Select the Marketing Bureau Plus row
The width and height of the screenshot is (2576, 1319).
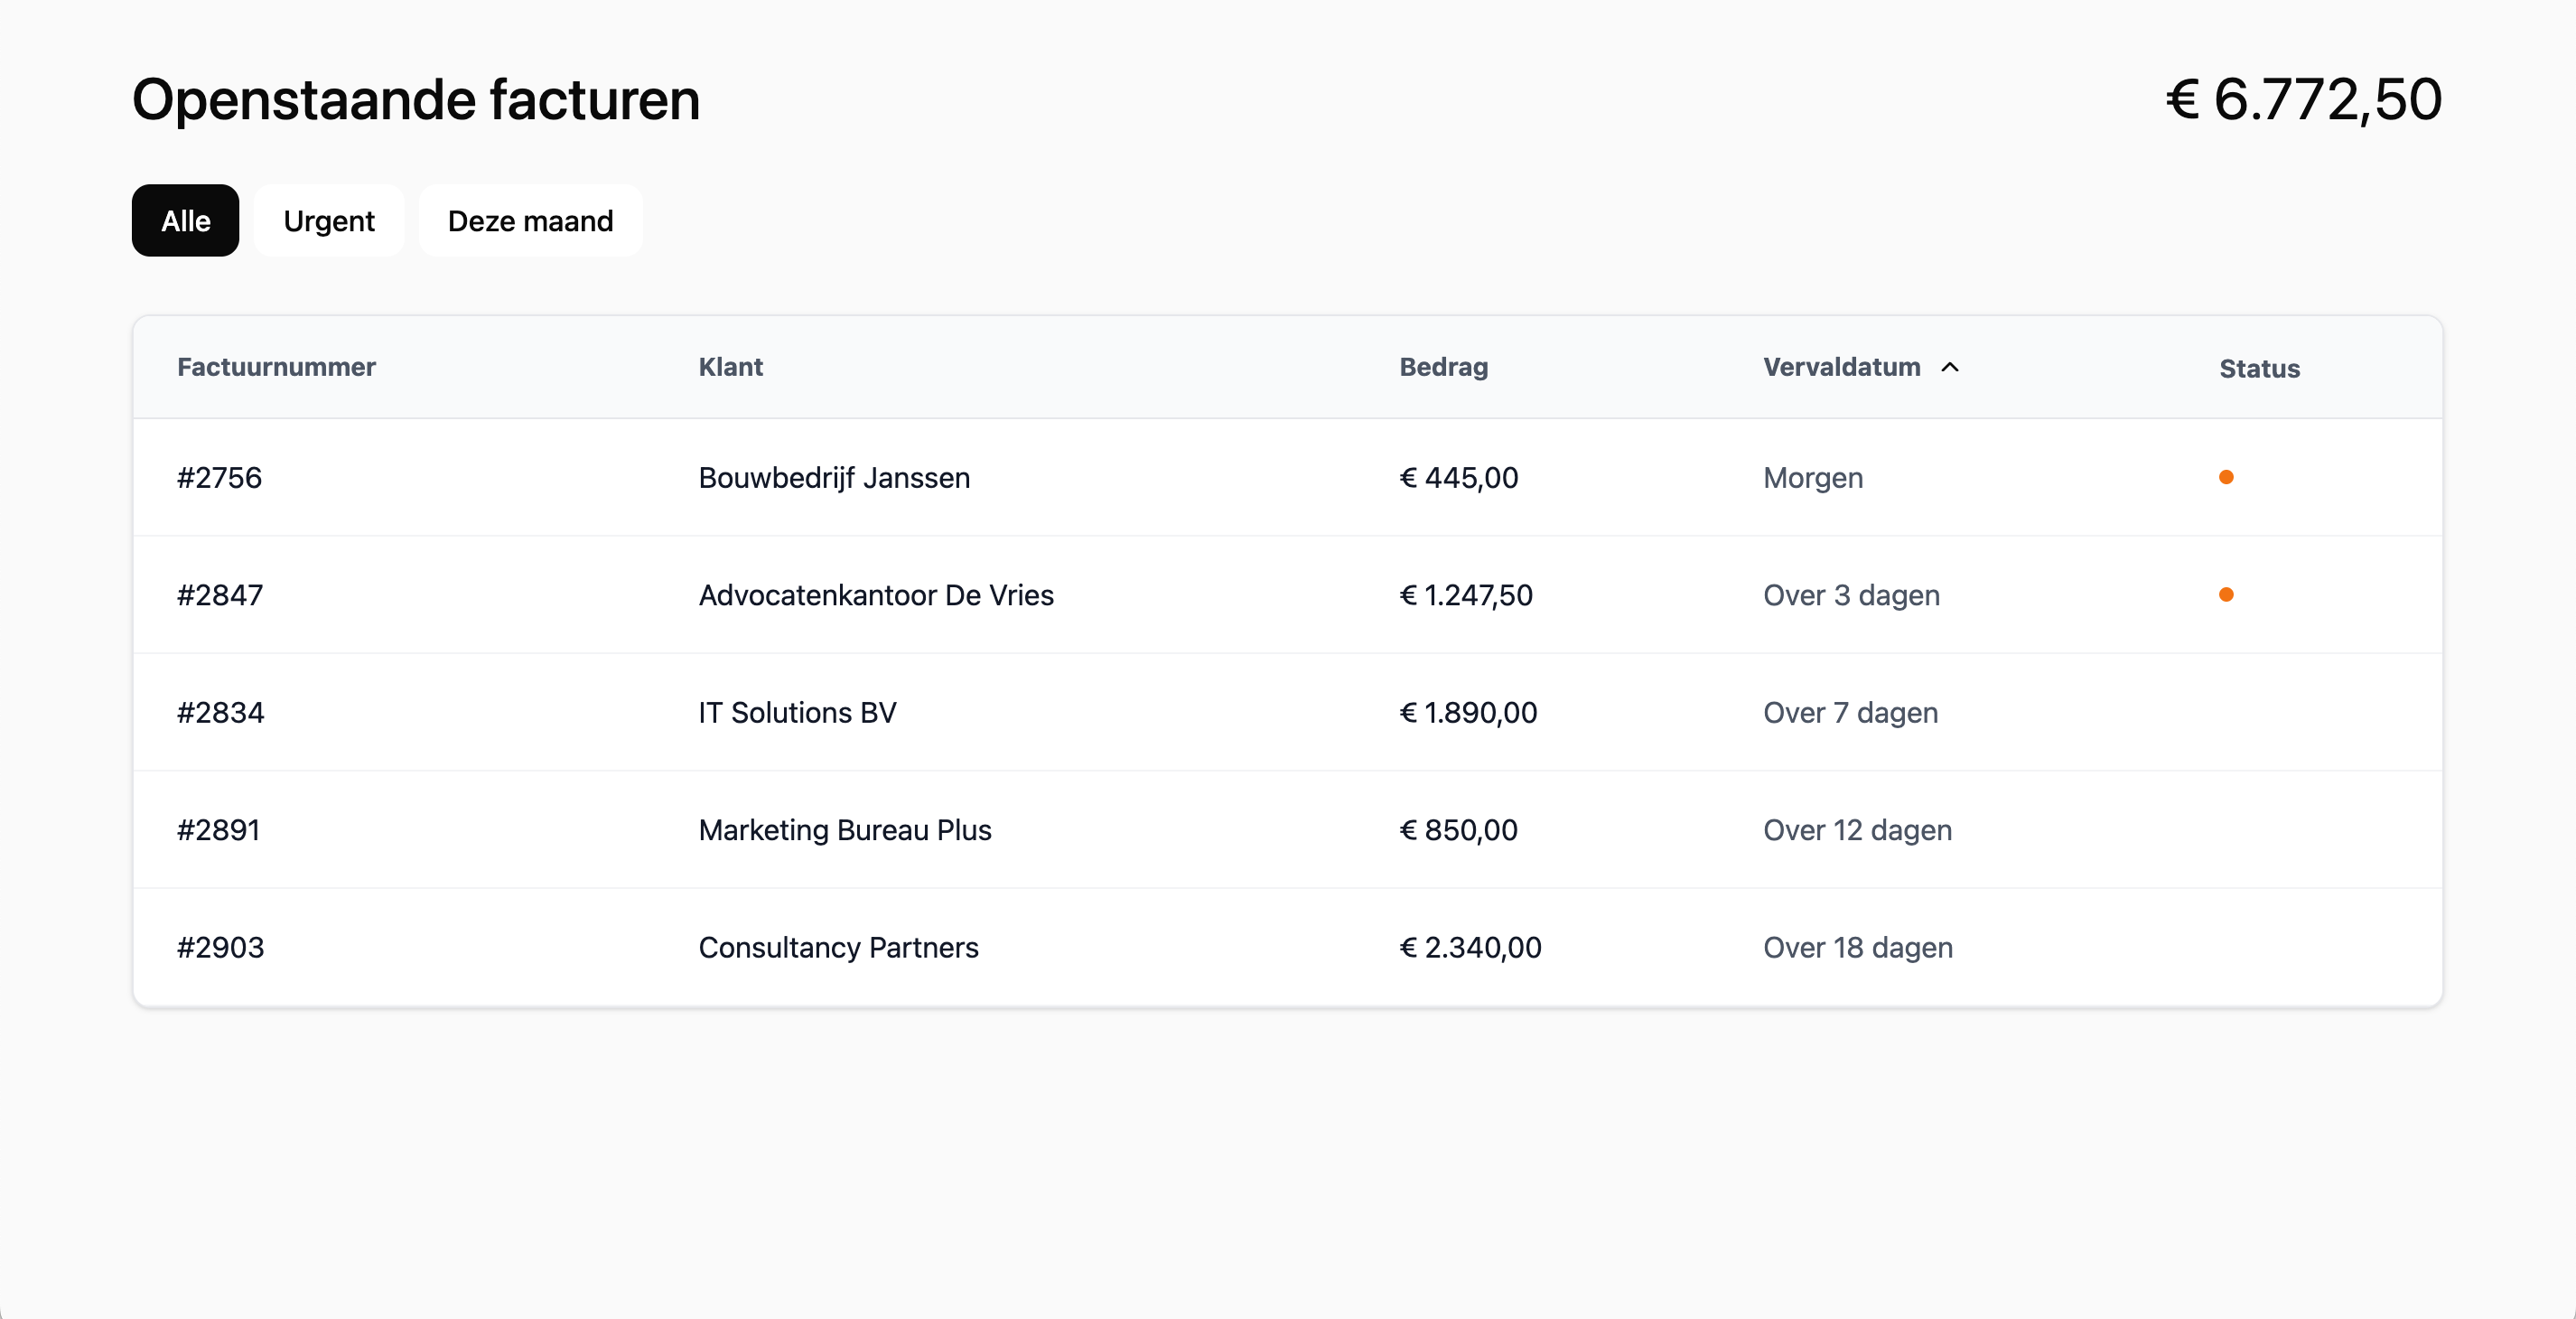(x=844, y=830)
